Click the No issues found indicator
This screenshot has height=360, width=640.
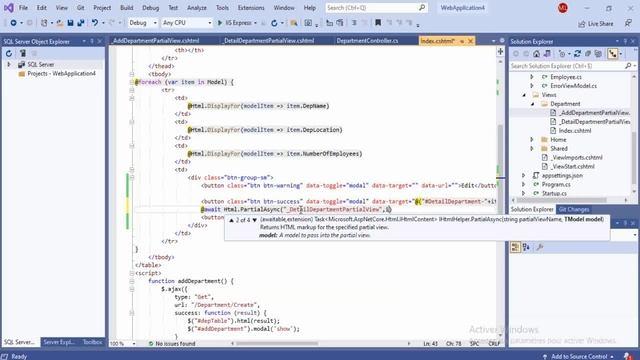coord(172,344)
